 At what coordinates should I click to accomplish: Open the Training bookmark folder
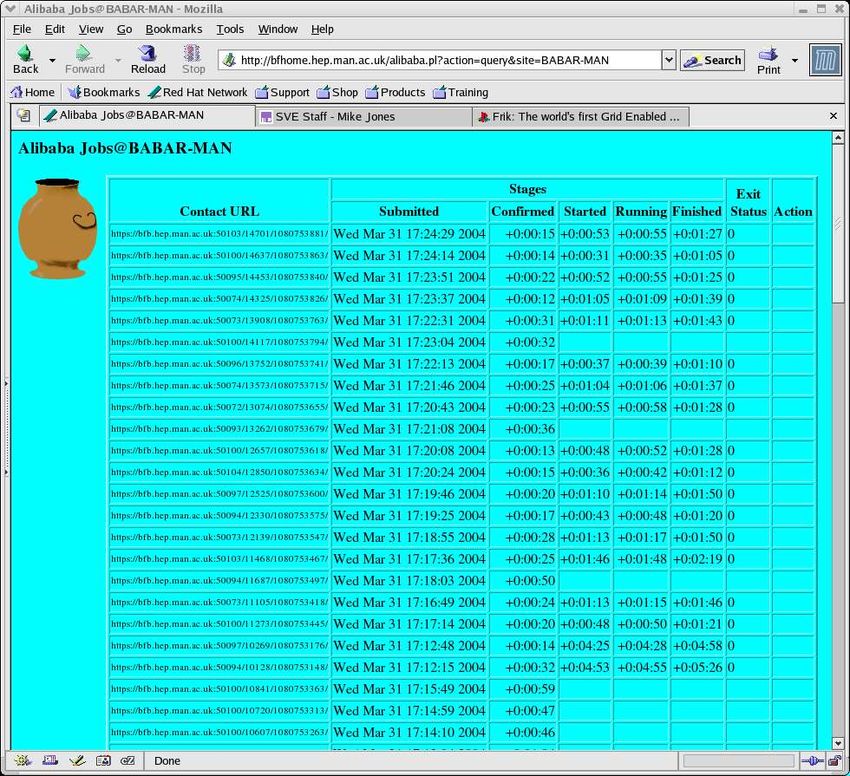tap(461, 92)
